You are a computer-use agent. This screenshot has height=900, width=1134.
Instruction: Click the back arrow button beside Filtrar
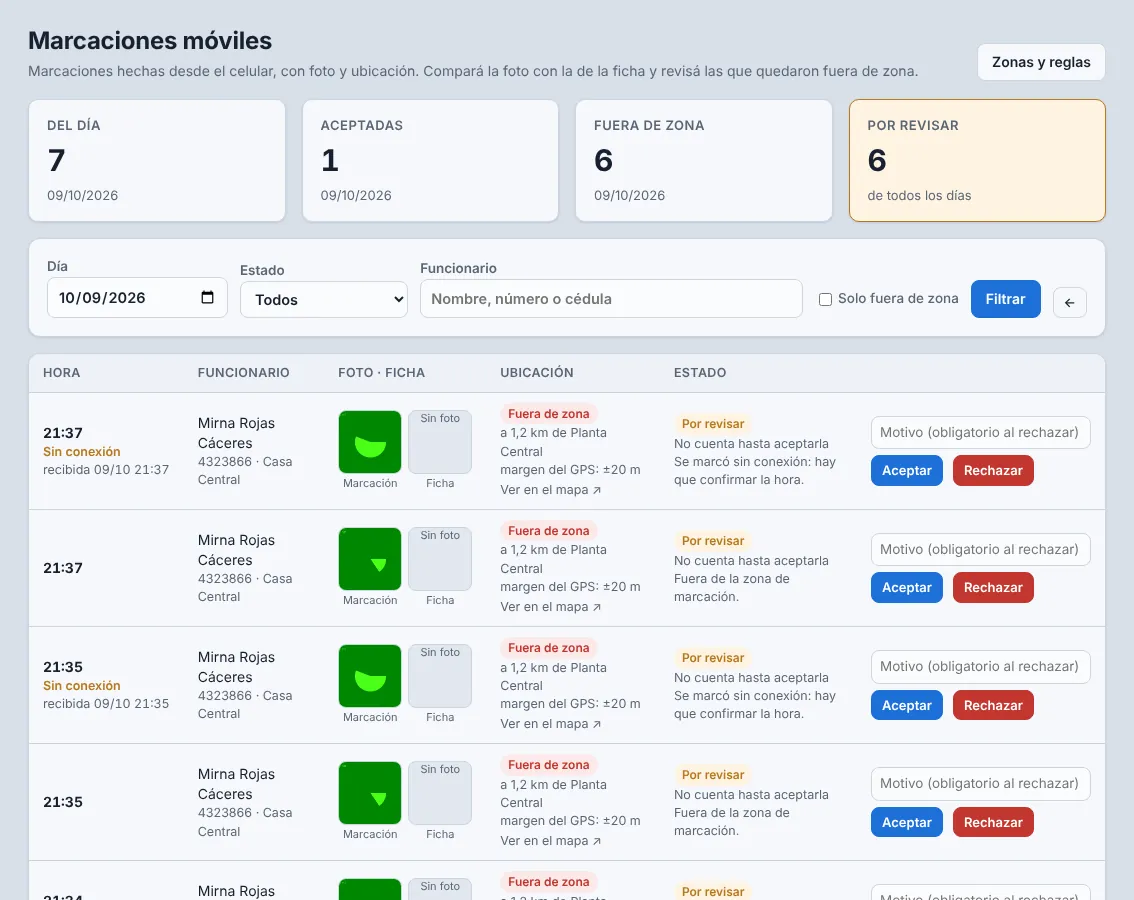(1070, 302)
